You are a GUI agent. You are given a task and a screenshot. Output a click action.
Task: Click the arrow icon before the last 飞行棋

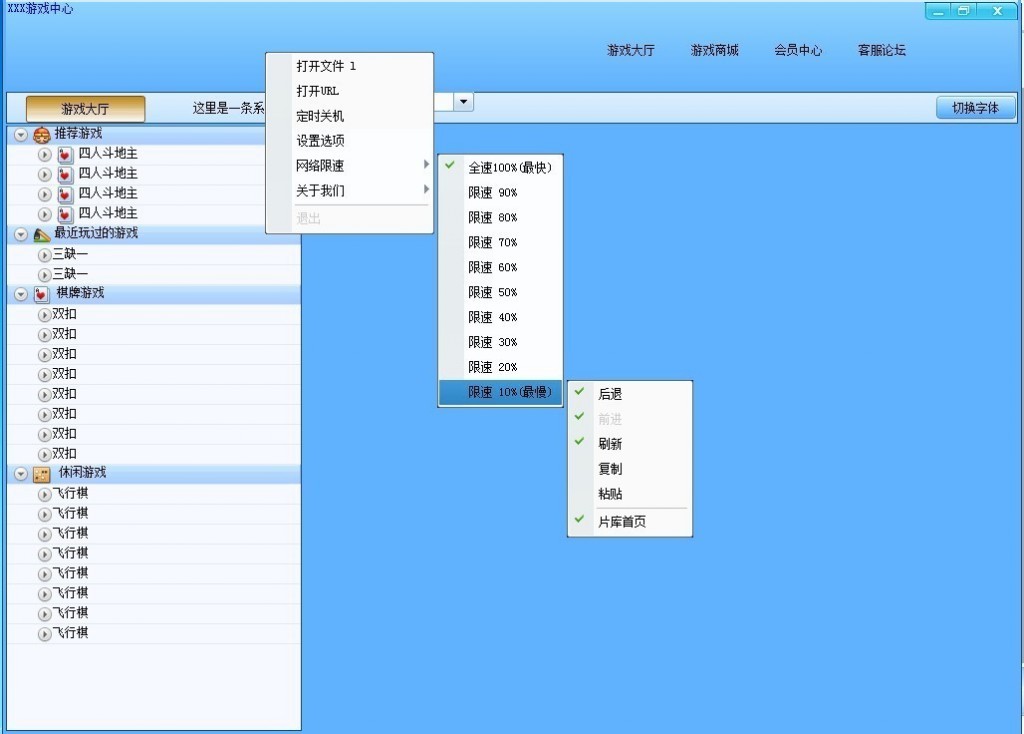[x=44, y=633]
